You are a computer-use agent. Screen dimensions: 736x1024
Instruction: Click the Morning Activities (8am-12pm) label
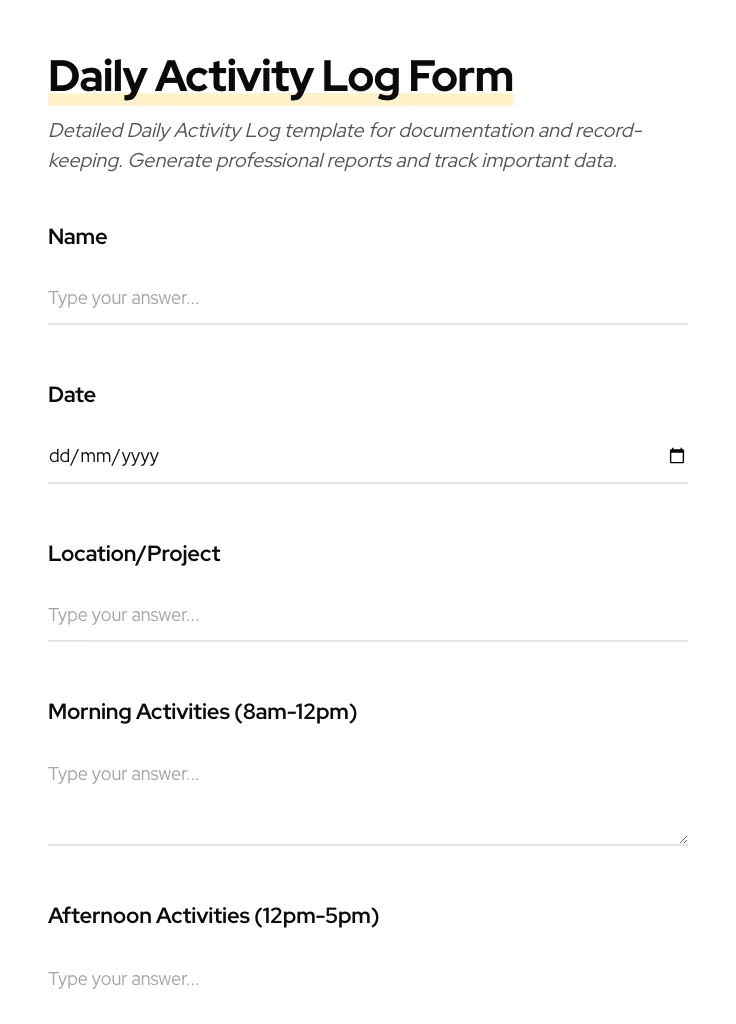(202, 712)
